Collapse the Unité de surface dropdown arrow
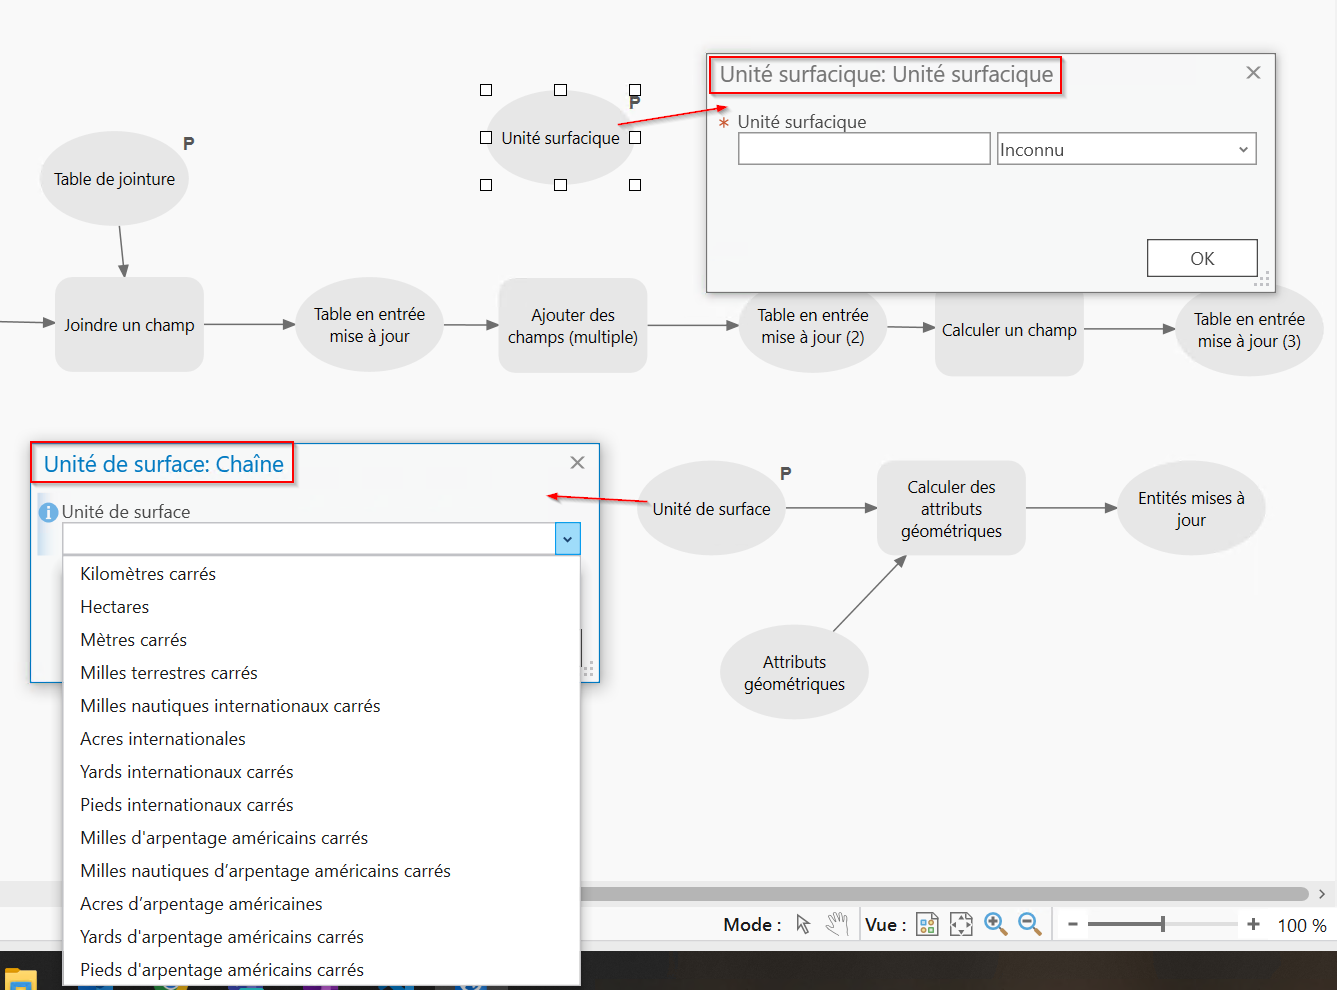Viewport: 1337px width, 990px height. (x=567, y=539)
